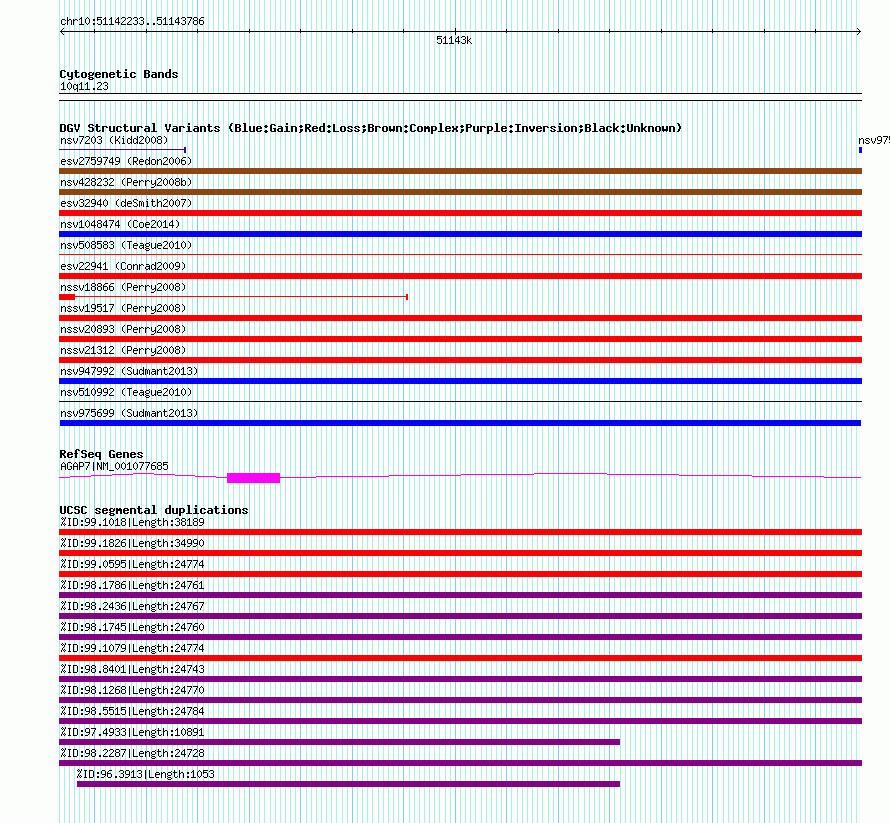The width and height of the screenshot is (890, 823).
Task: Select the magenta AGAP7 exon block
Action: [x=253, y=478]
